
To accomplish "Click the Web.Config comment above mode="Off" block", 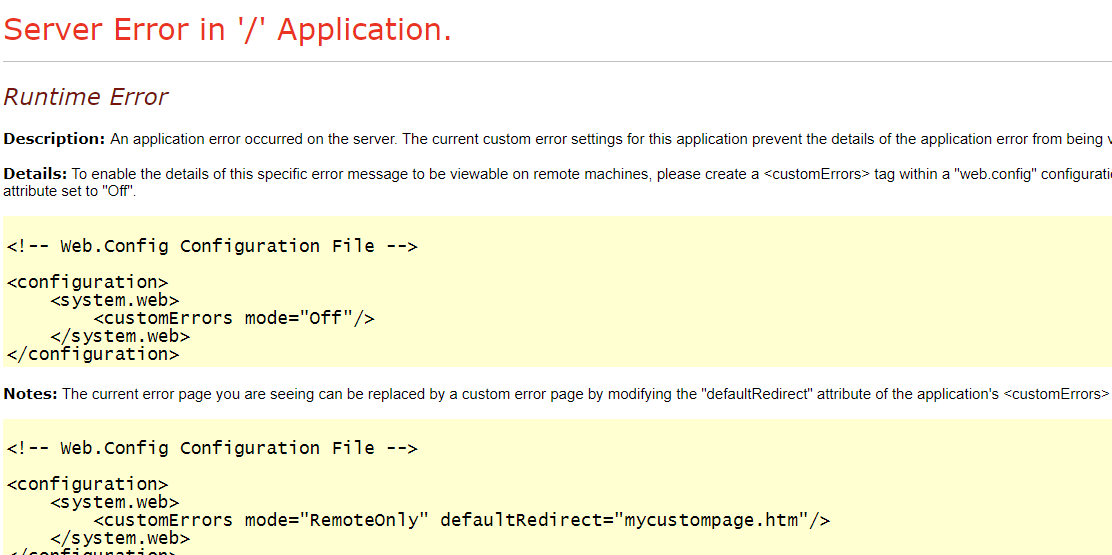I will [212, 246].
